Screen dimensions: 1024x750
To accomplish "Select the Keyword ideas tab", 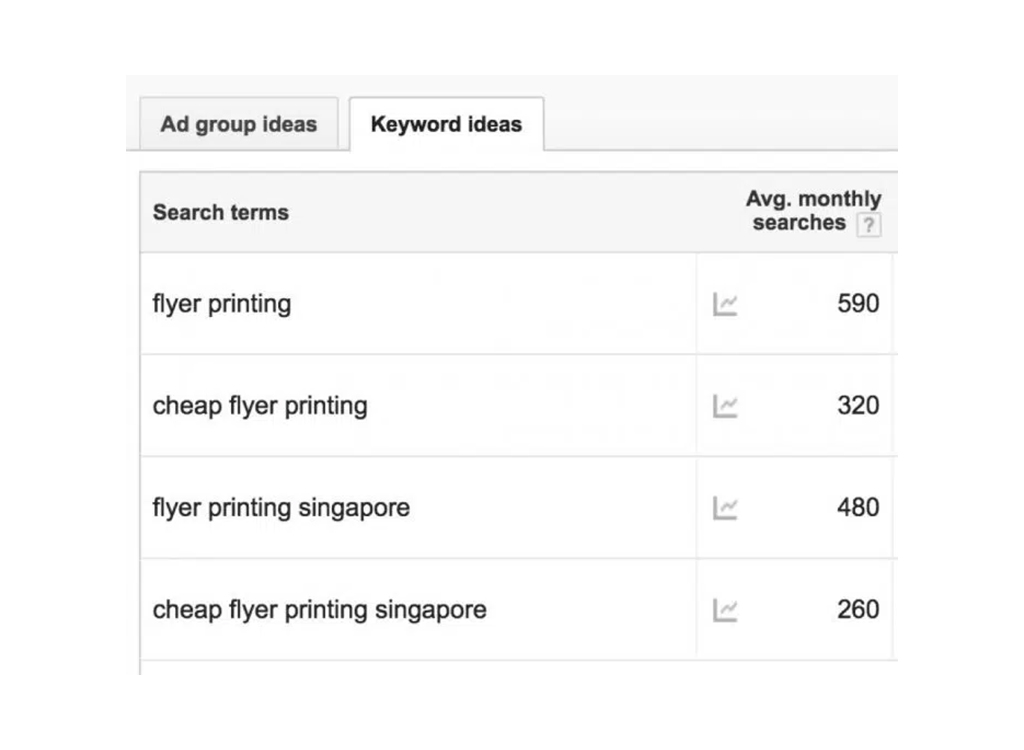I will (x=446, y=124).
